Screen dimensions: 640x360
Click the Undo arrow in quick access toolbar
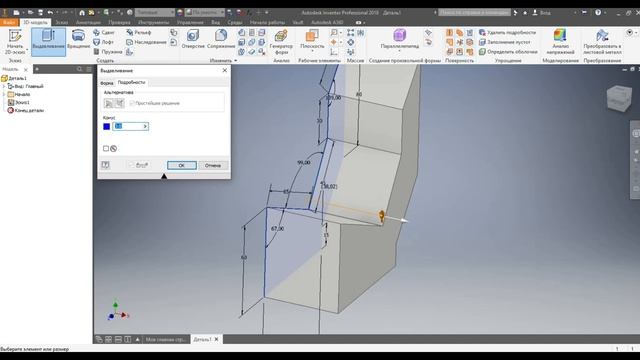[50, 13]
